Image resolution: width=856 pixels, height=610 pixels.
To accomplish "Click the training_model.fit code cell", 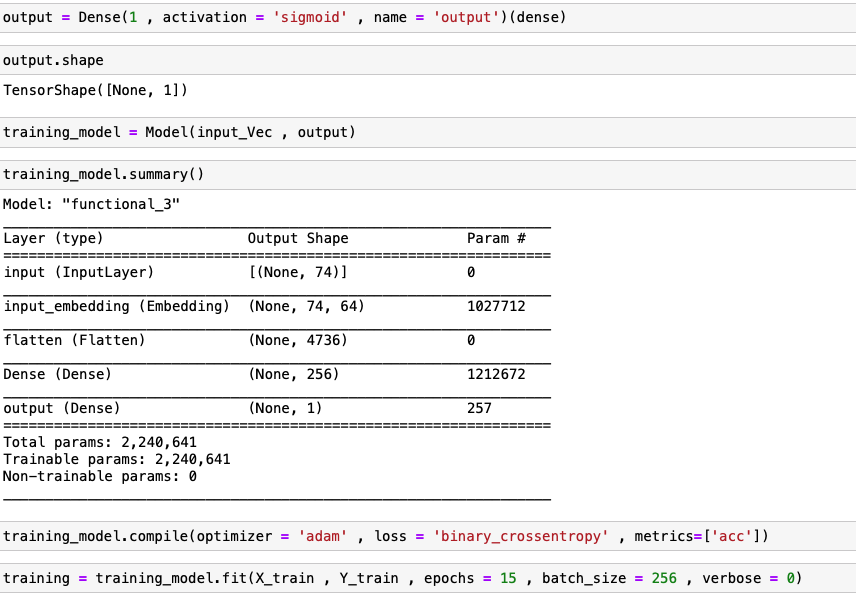I will pos(428,578).
